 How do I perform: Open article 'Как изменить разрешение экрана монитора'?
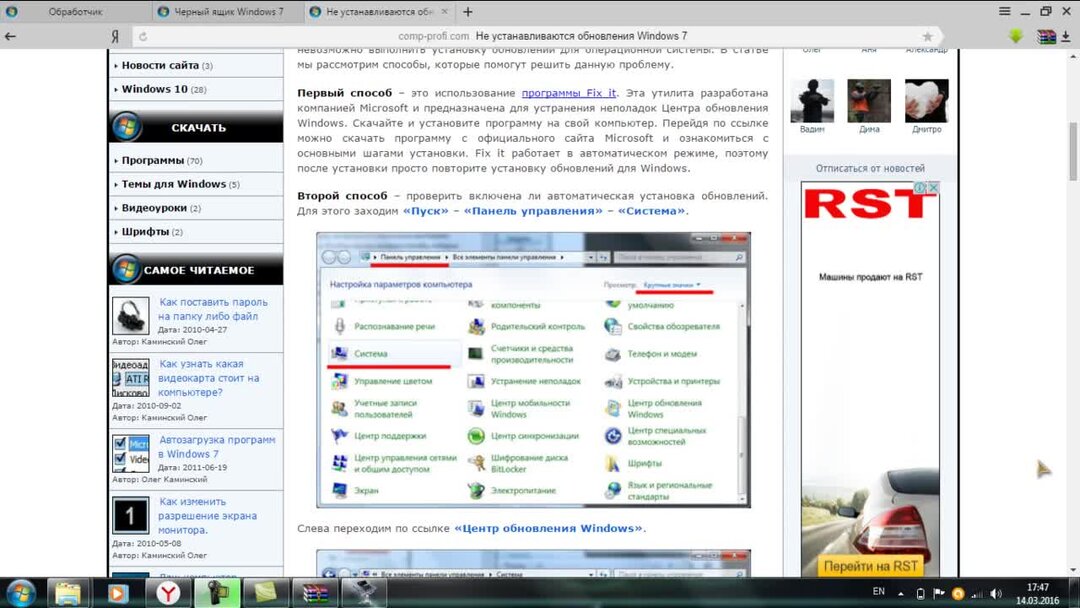(207, 516)
